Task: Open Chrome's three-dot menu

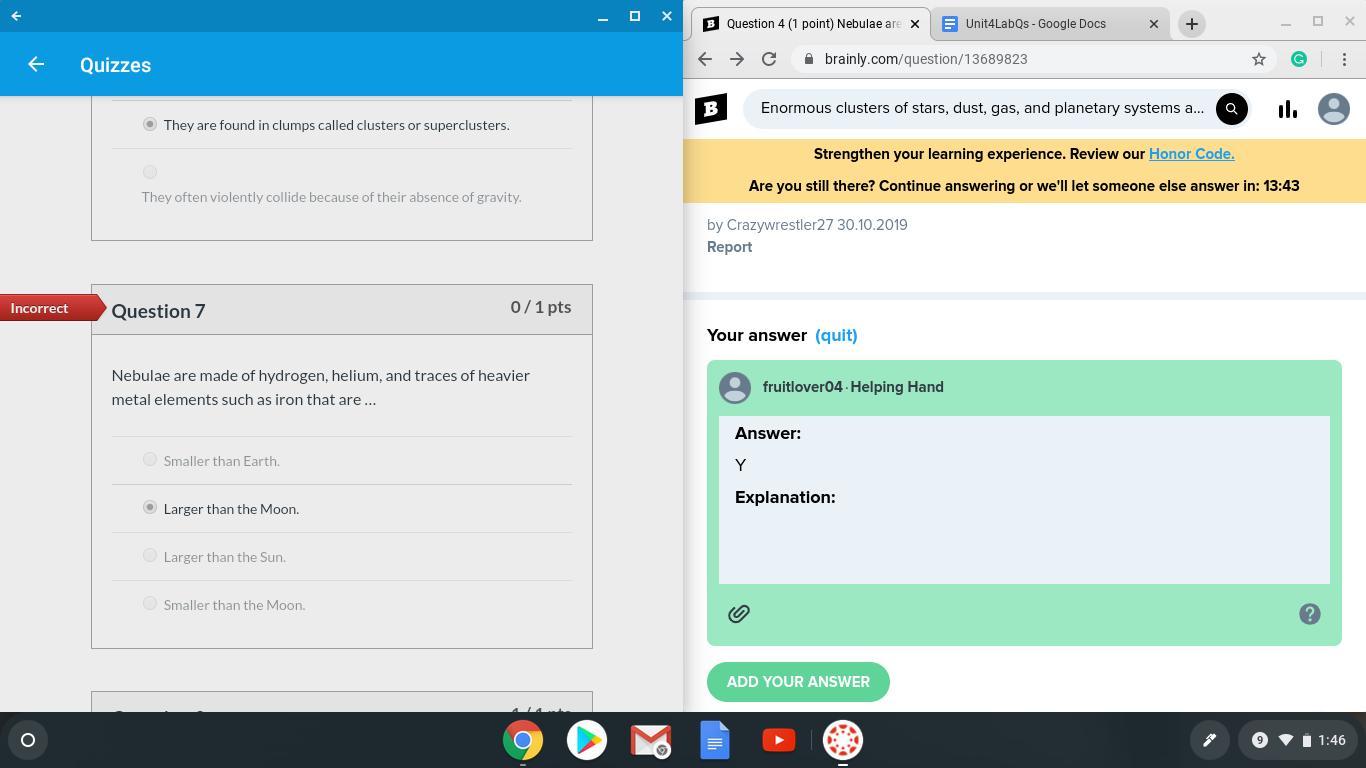Action: [x=1345, y=59]
